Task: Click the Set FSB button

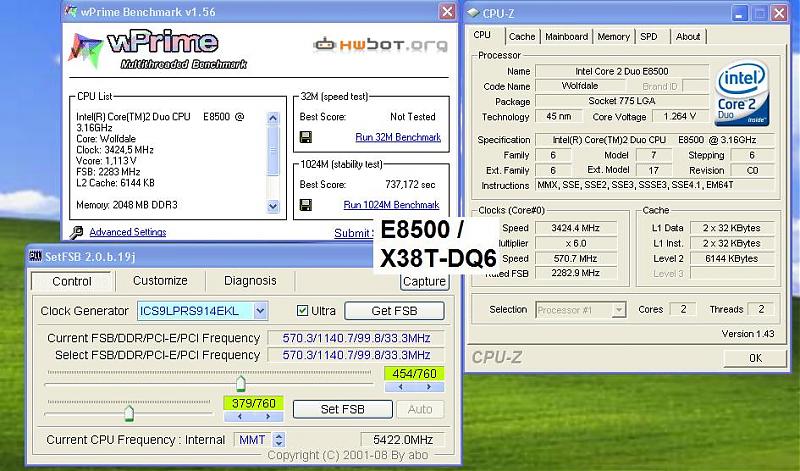Action: 342,409
